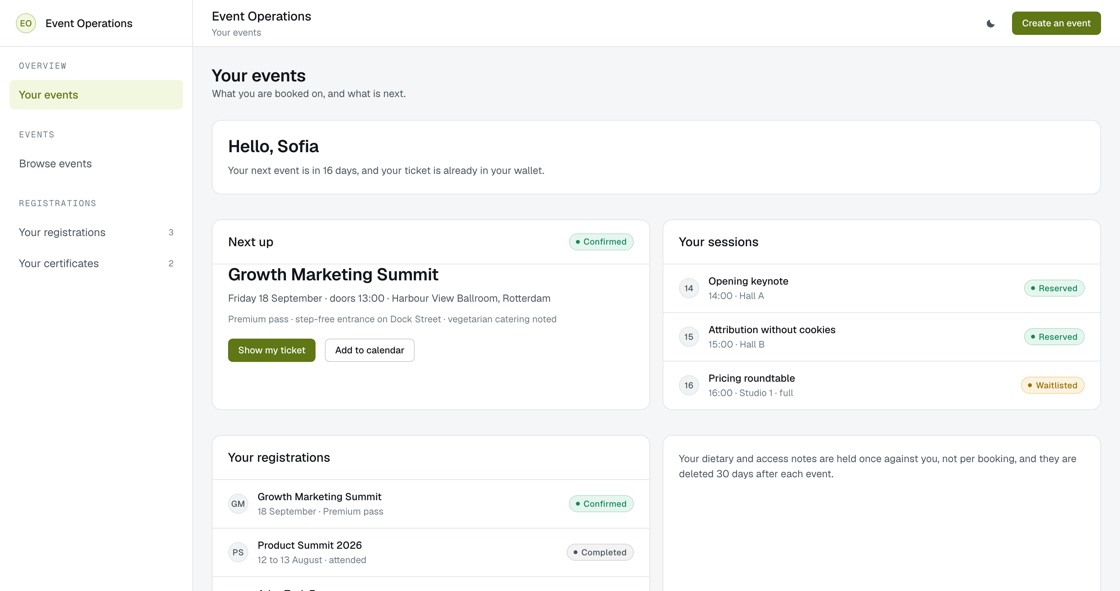Image resolution: width=1120 pixels, height=591 pixels.
Task: Click the "15:00 · Hall B" session time
Action: [736, 344]
